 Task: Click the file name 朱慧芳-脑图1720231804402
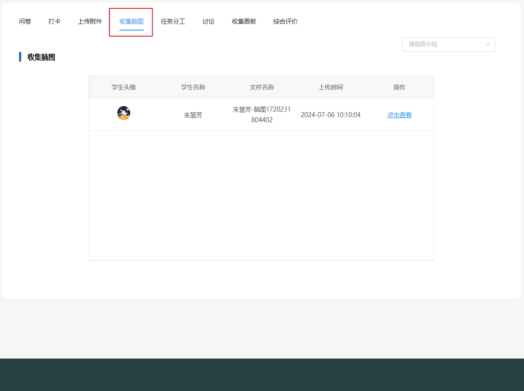[x=262, y=115]
